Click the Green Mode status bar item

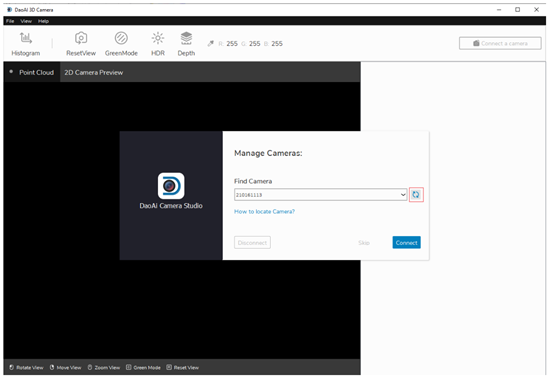(x=143, y=368)
